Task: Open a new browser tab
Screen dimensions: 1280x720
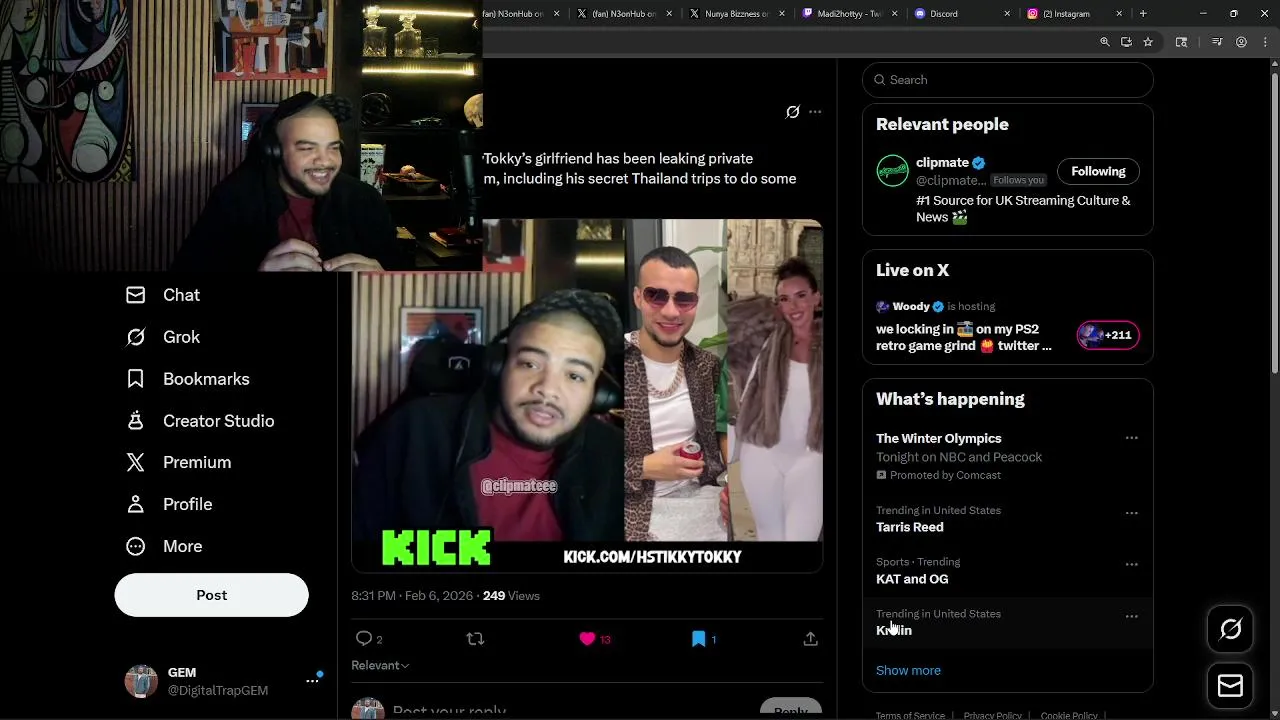Action: (1143, 14)
